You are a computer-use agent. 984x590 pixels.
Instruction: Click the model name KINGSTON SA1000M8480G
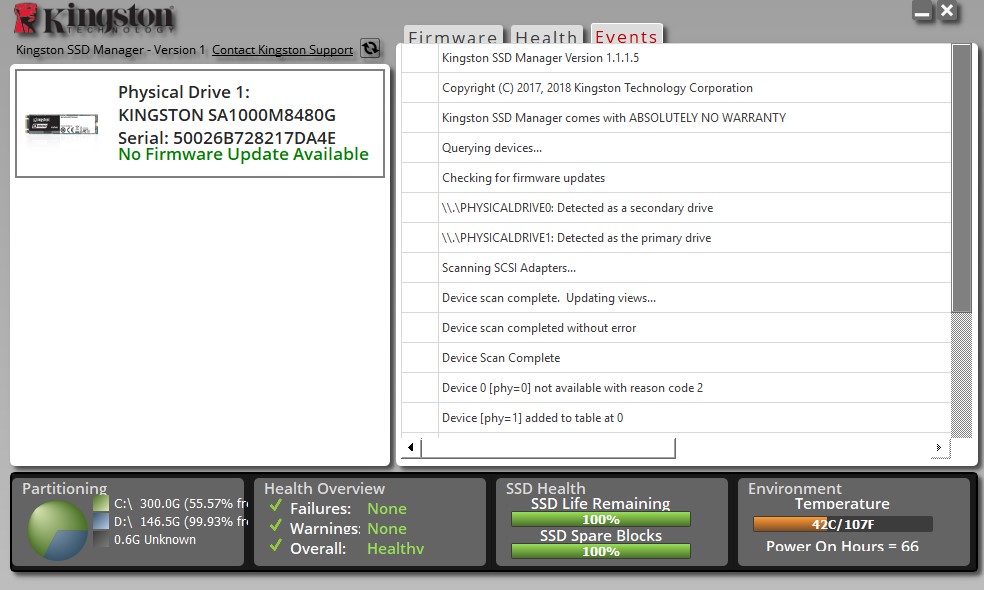pyautogui.click(x=227, y=115)
